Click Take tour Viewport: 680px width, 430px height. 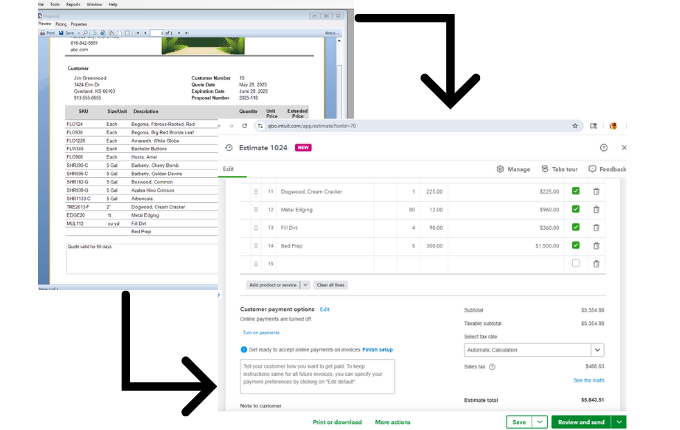[x=559, y=169]
